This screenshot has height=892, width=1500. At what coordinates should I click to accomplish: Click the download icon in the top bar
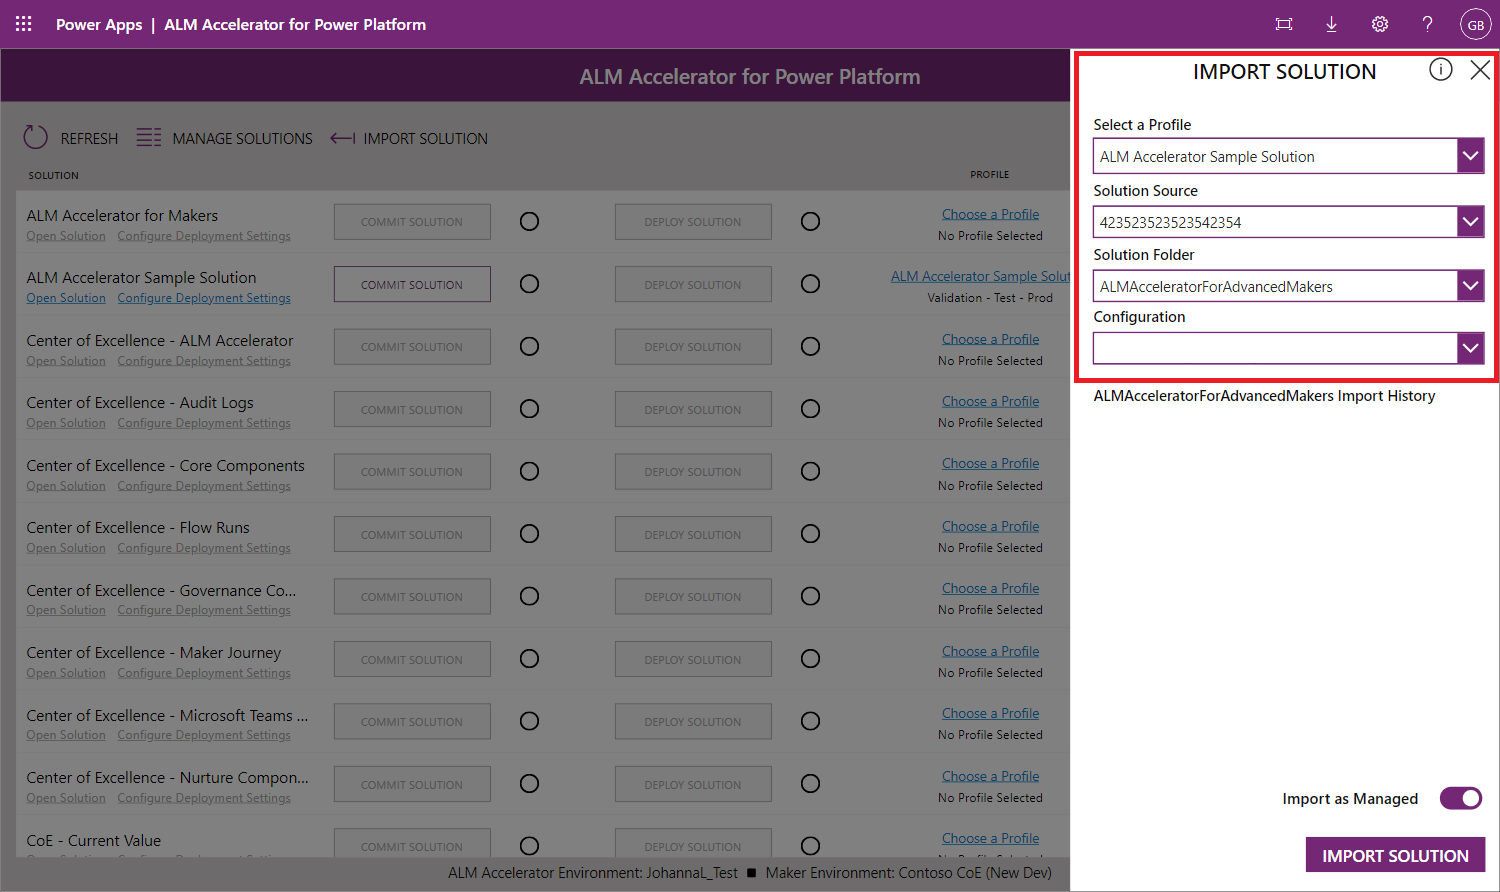[1331, 23]
